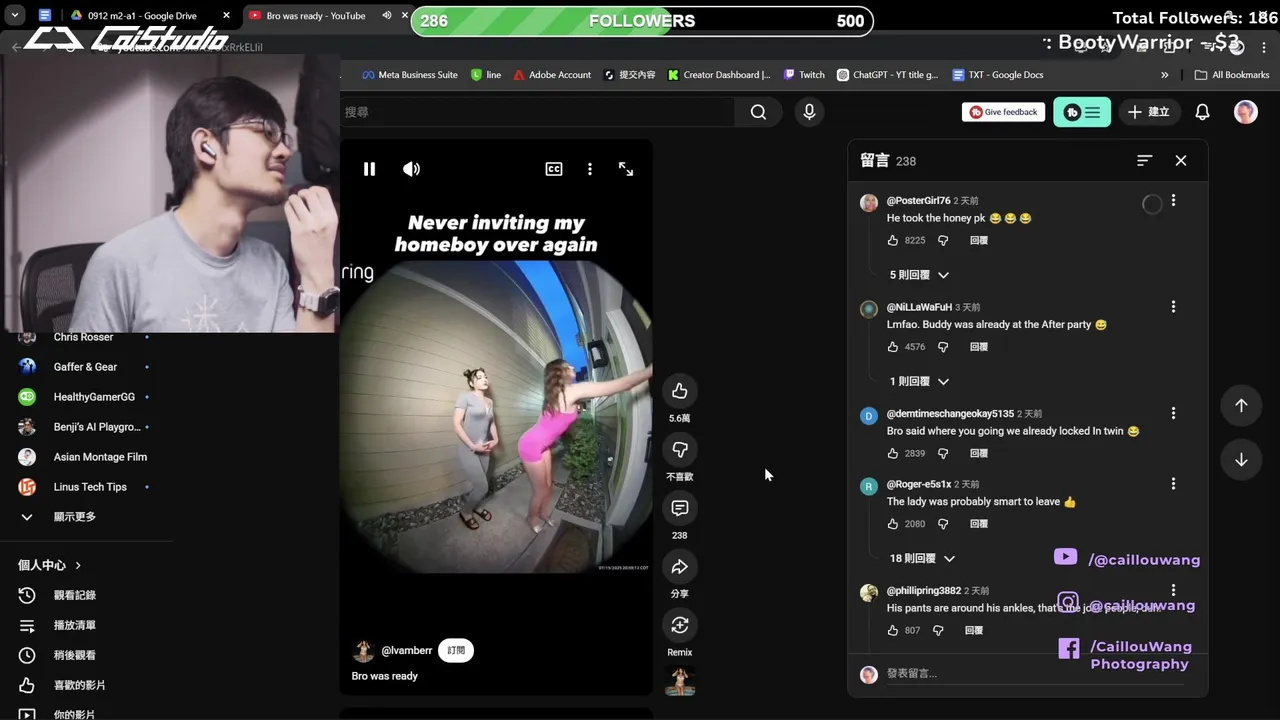Mute the Shorts video volume

tap(411, 169)
